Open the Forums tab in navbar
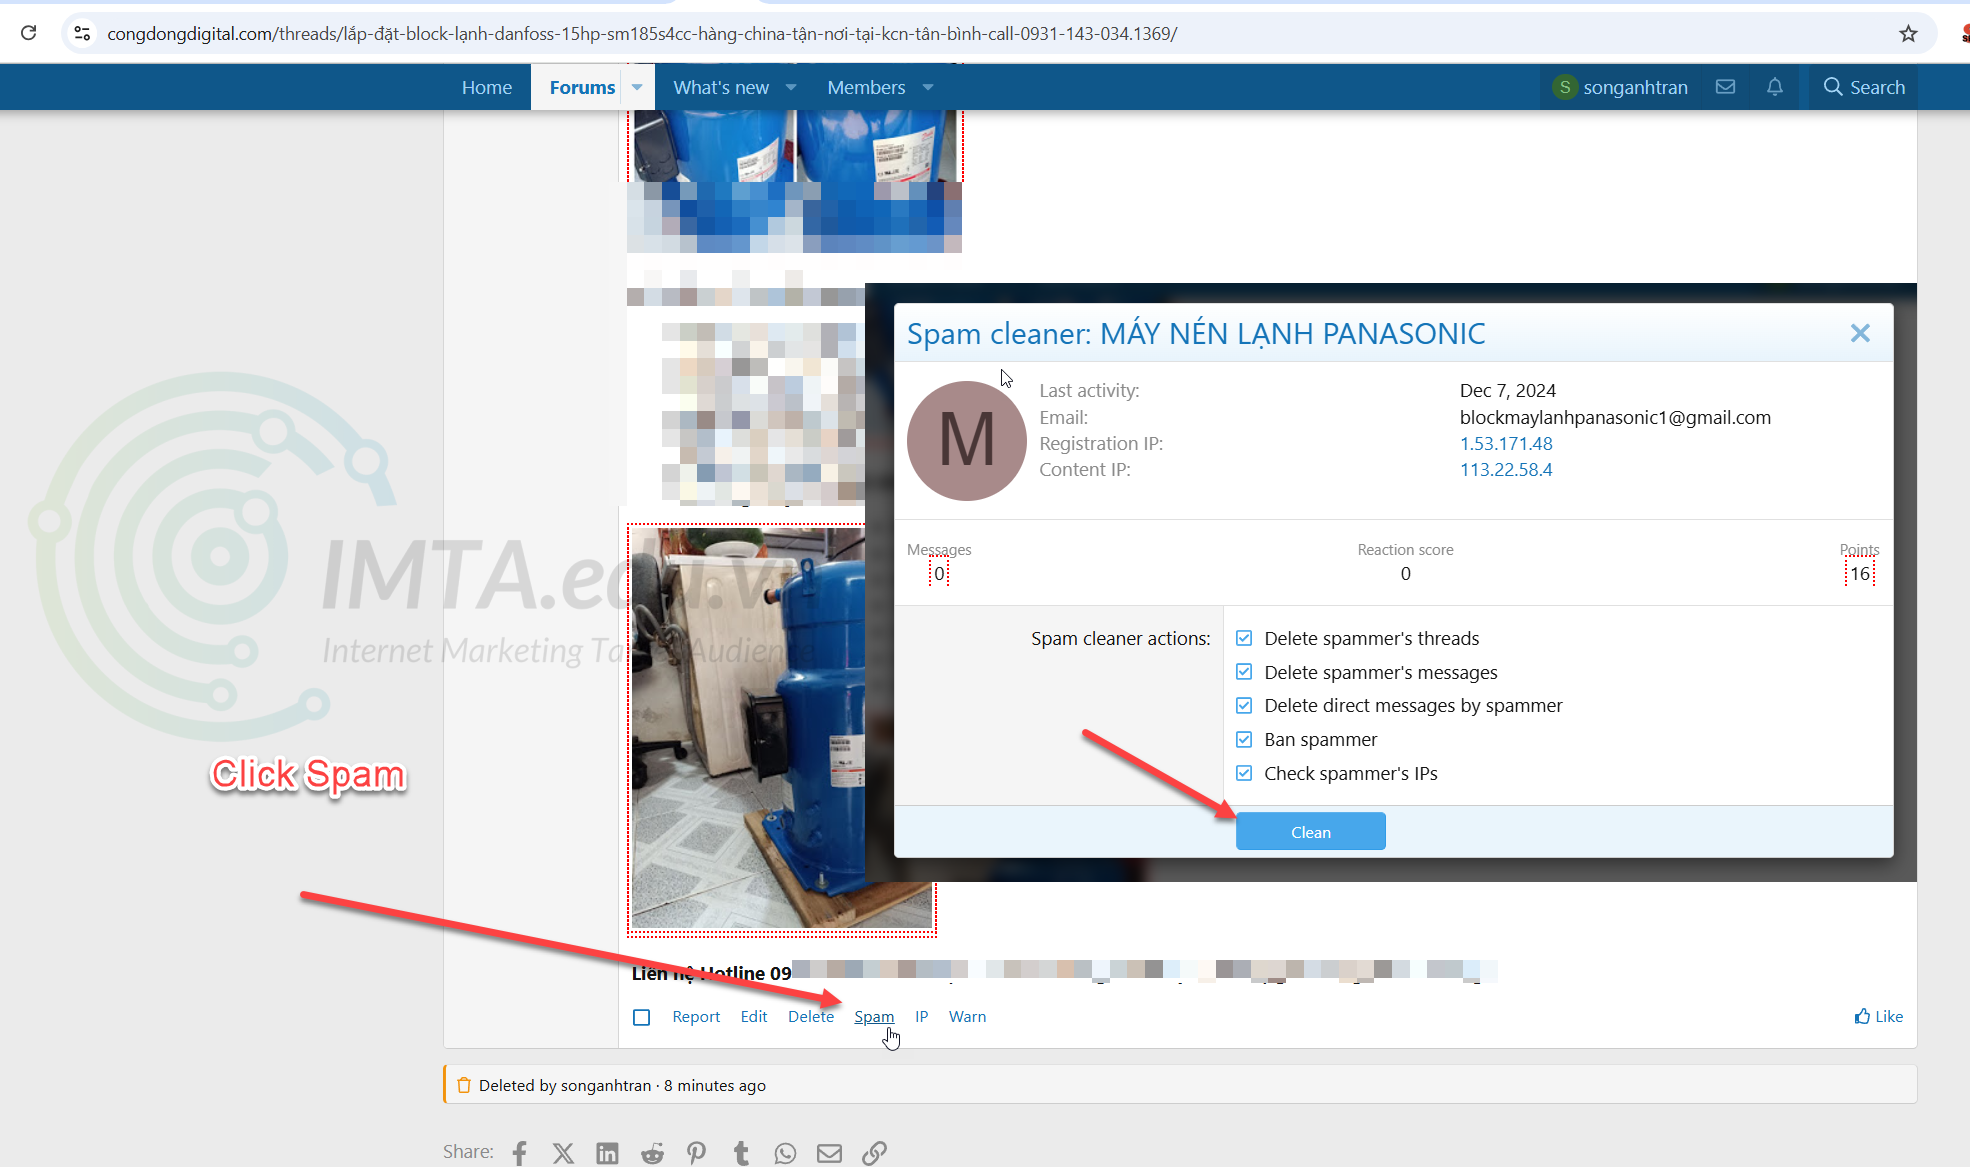The image size is (1970, 1167). (581, 86)
